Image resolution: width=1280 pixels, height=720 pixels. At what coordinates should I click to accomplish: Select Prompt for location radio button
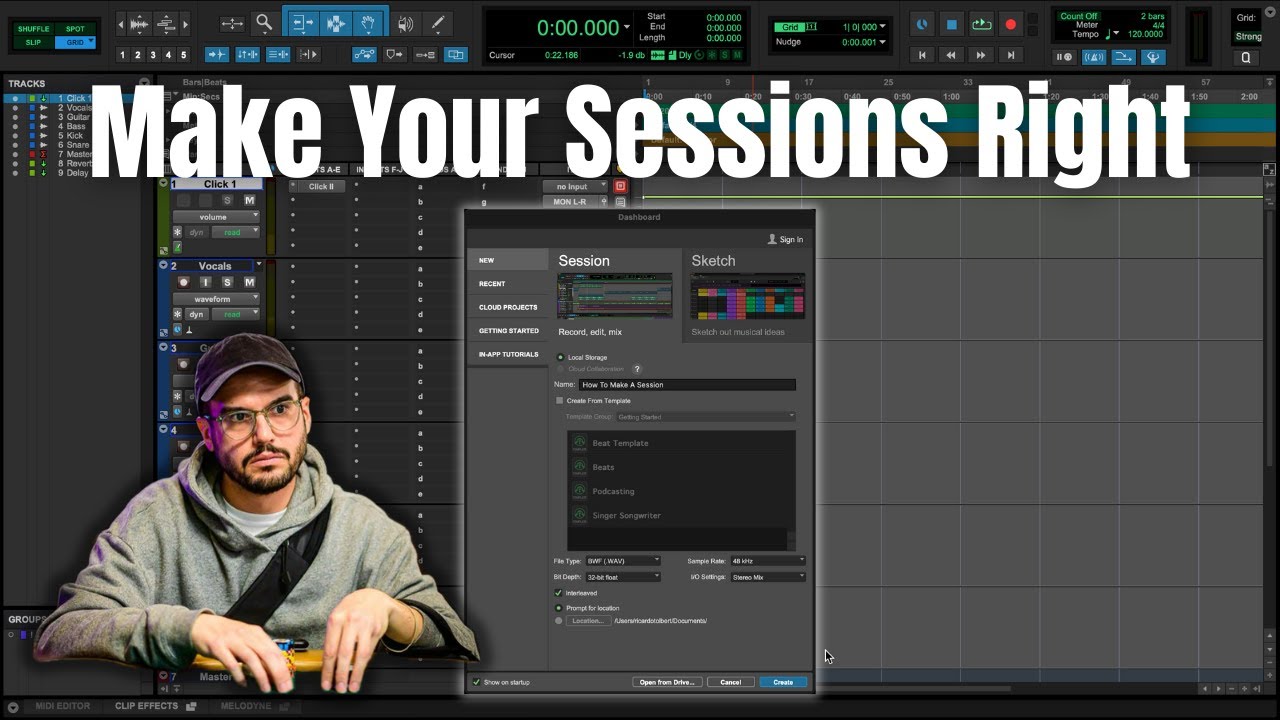pos(559,608)
